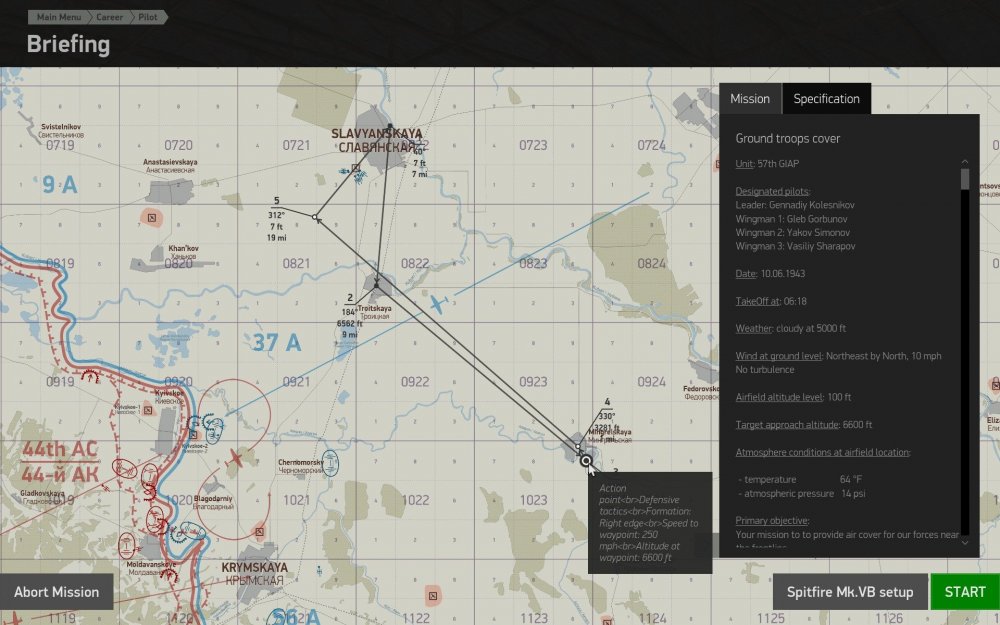Click the Designated pilots label
Screen dimensions: 1000x625
coord(772,191)
